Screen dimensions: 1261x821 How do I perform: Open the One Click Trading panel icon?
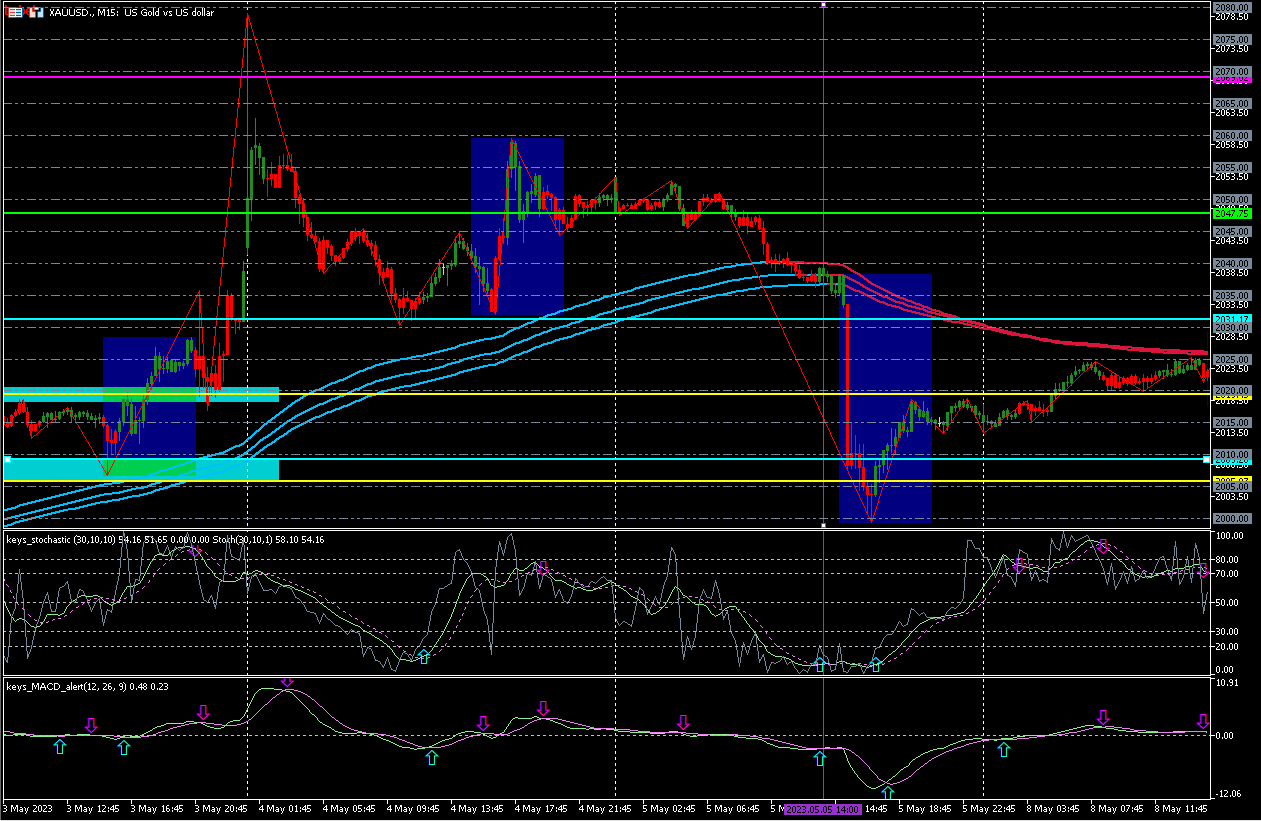point(15,13)
